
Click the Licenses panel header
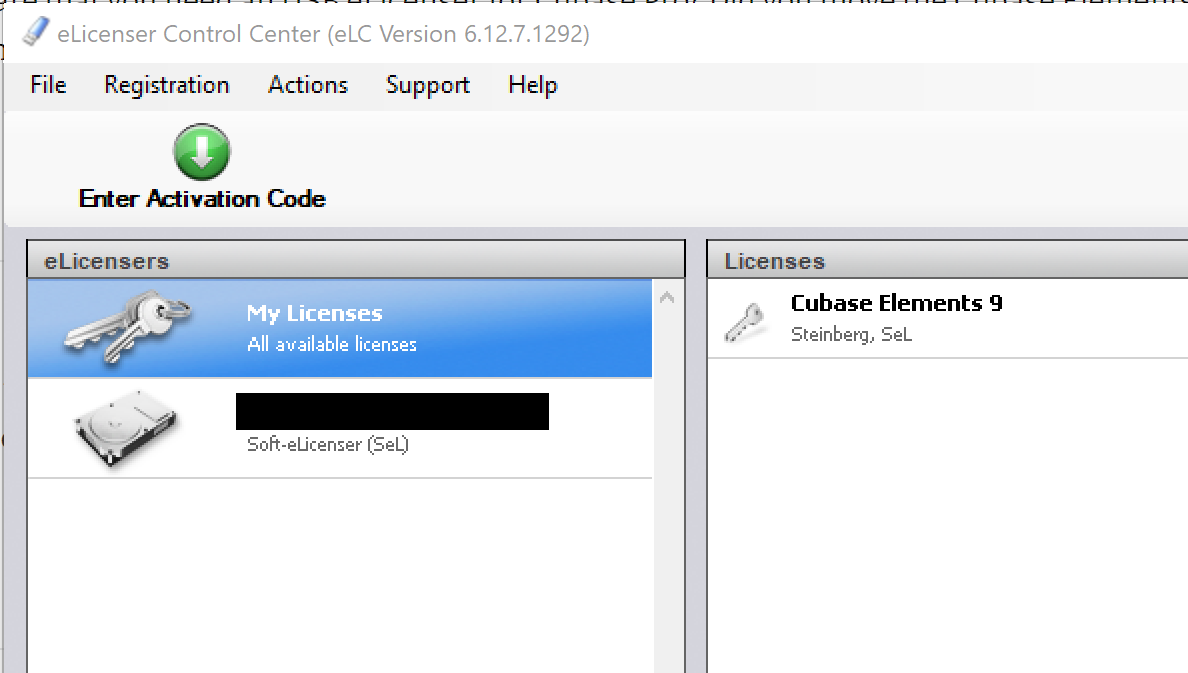tap(948, 261)
